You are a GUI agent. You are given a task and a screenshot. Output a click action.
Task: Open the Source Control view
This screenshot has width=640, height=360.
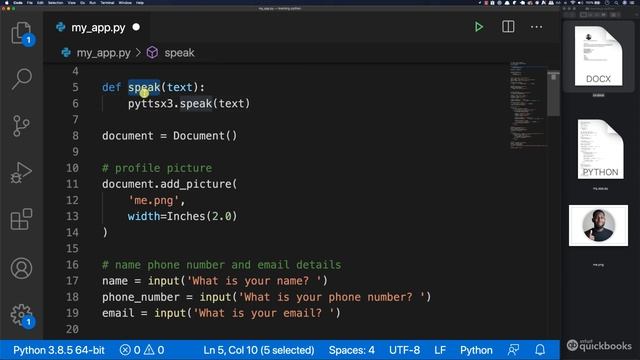[21, 125]
